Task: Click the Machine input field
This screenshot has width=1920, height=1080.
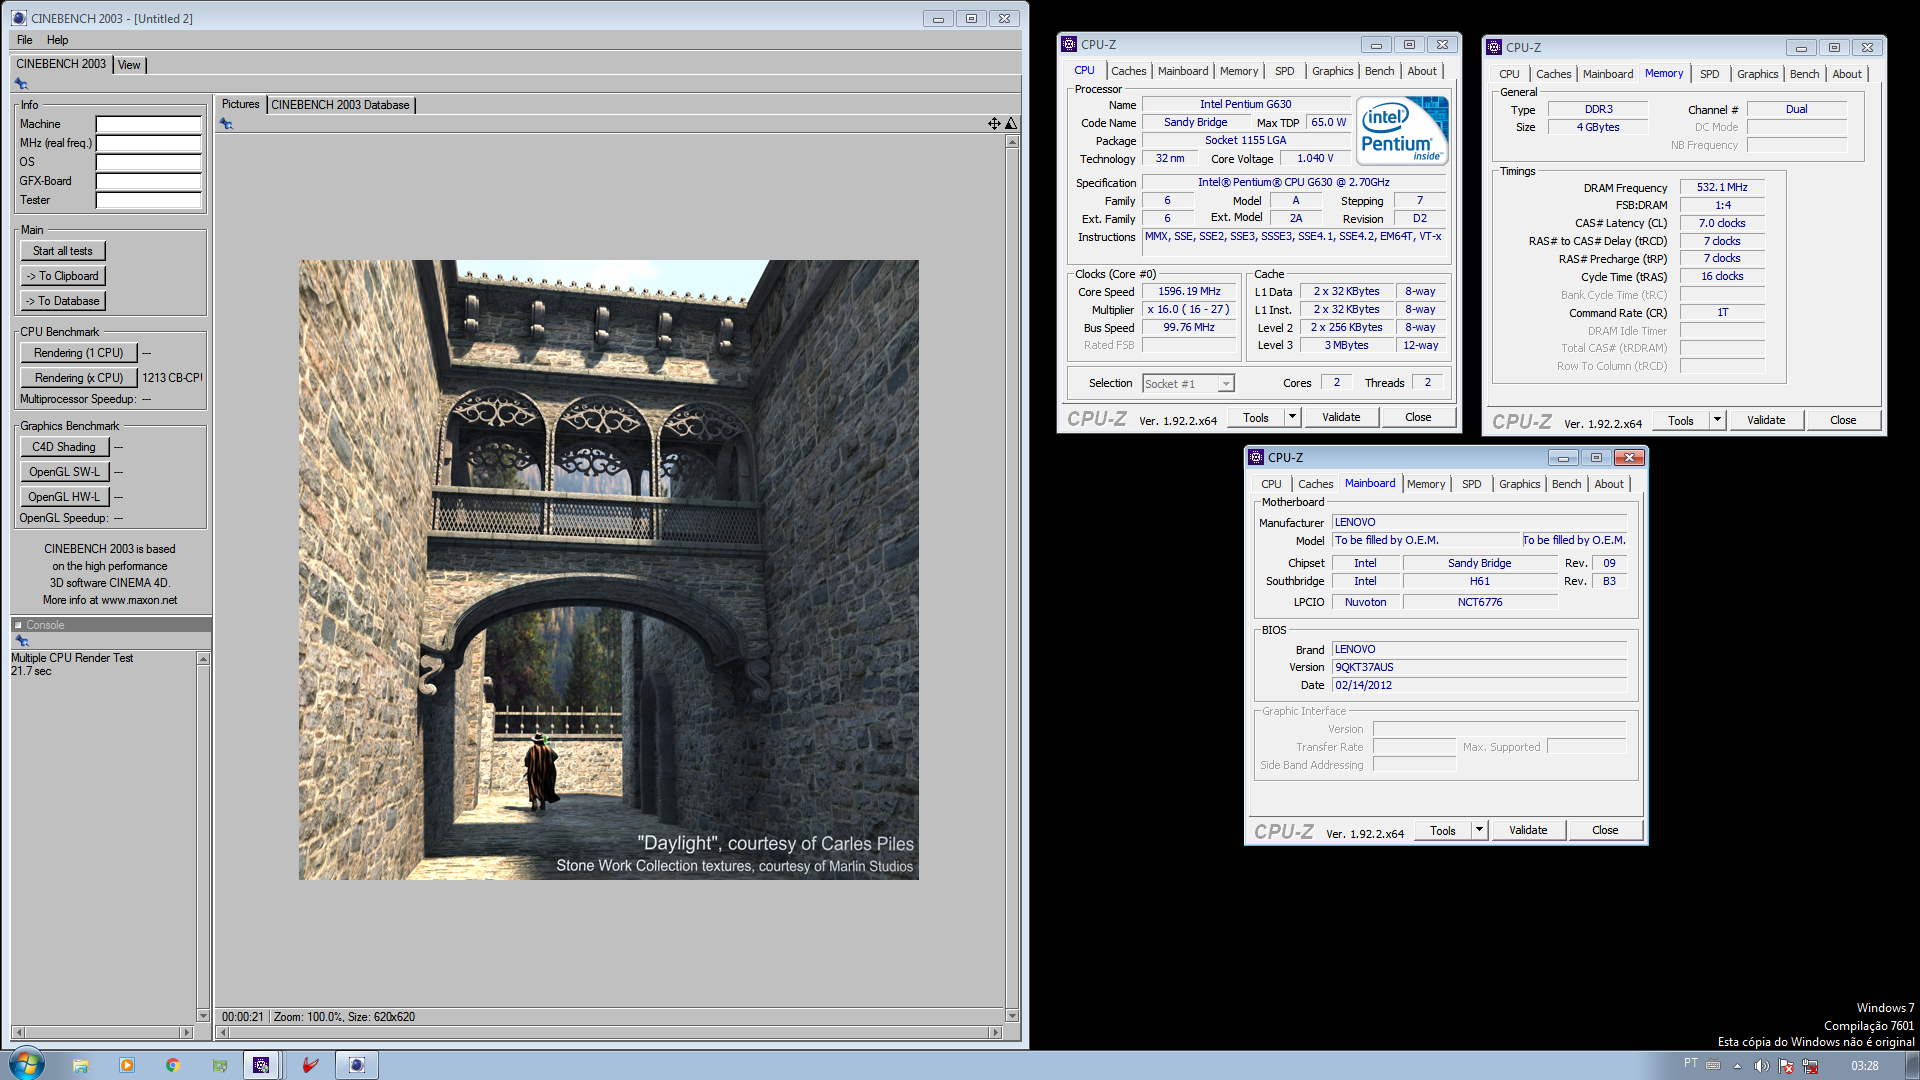Action: (148, 124)
